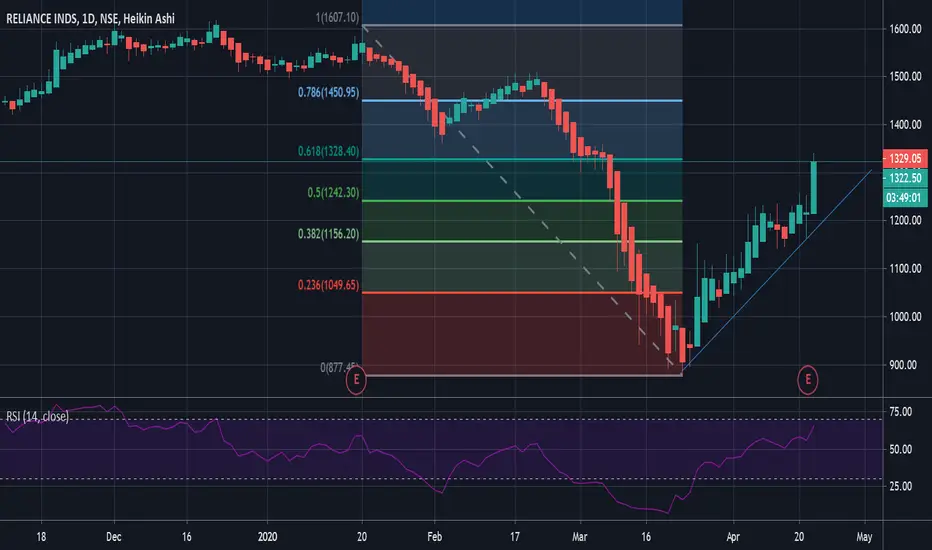The height and width of the screenshot is (550, 932).
Task: Click the 0.382(1156.20) Fibonacci level label
Action: coord(328,234)
